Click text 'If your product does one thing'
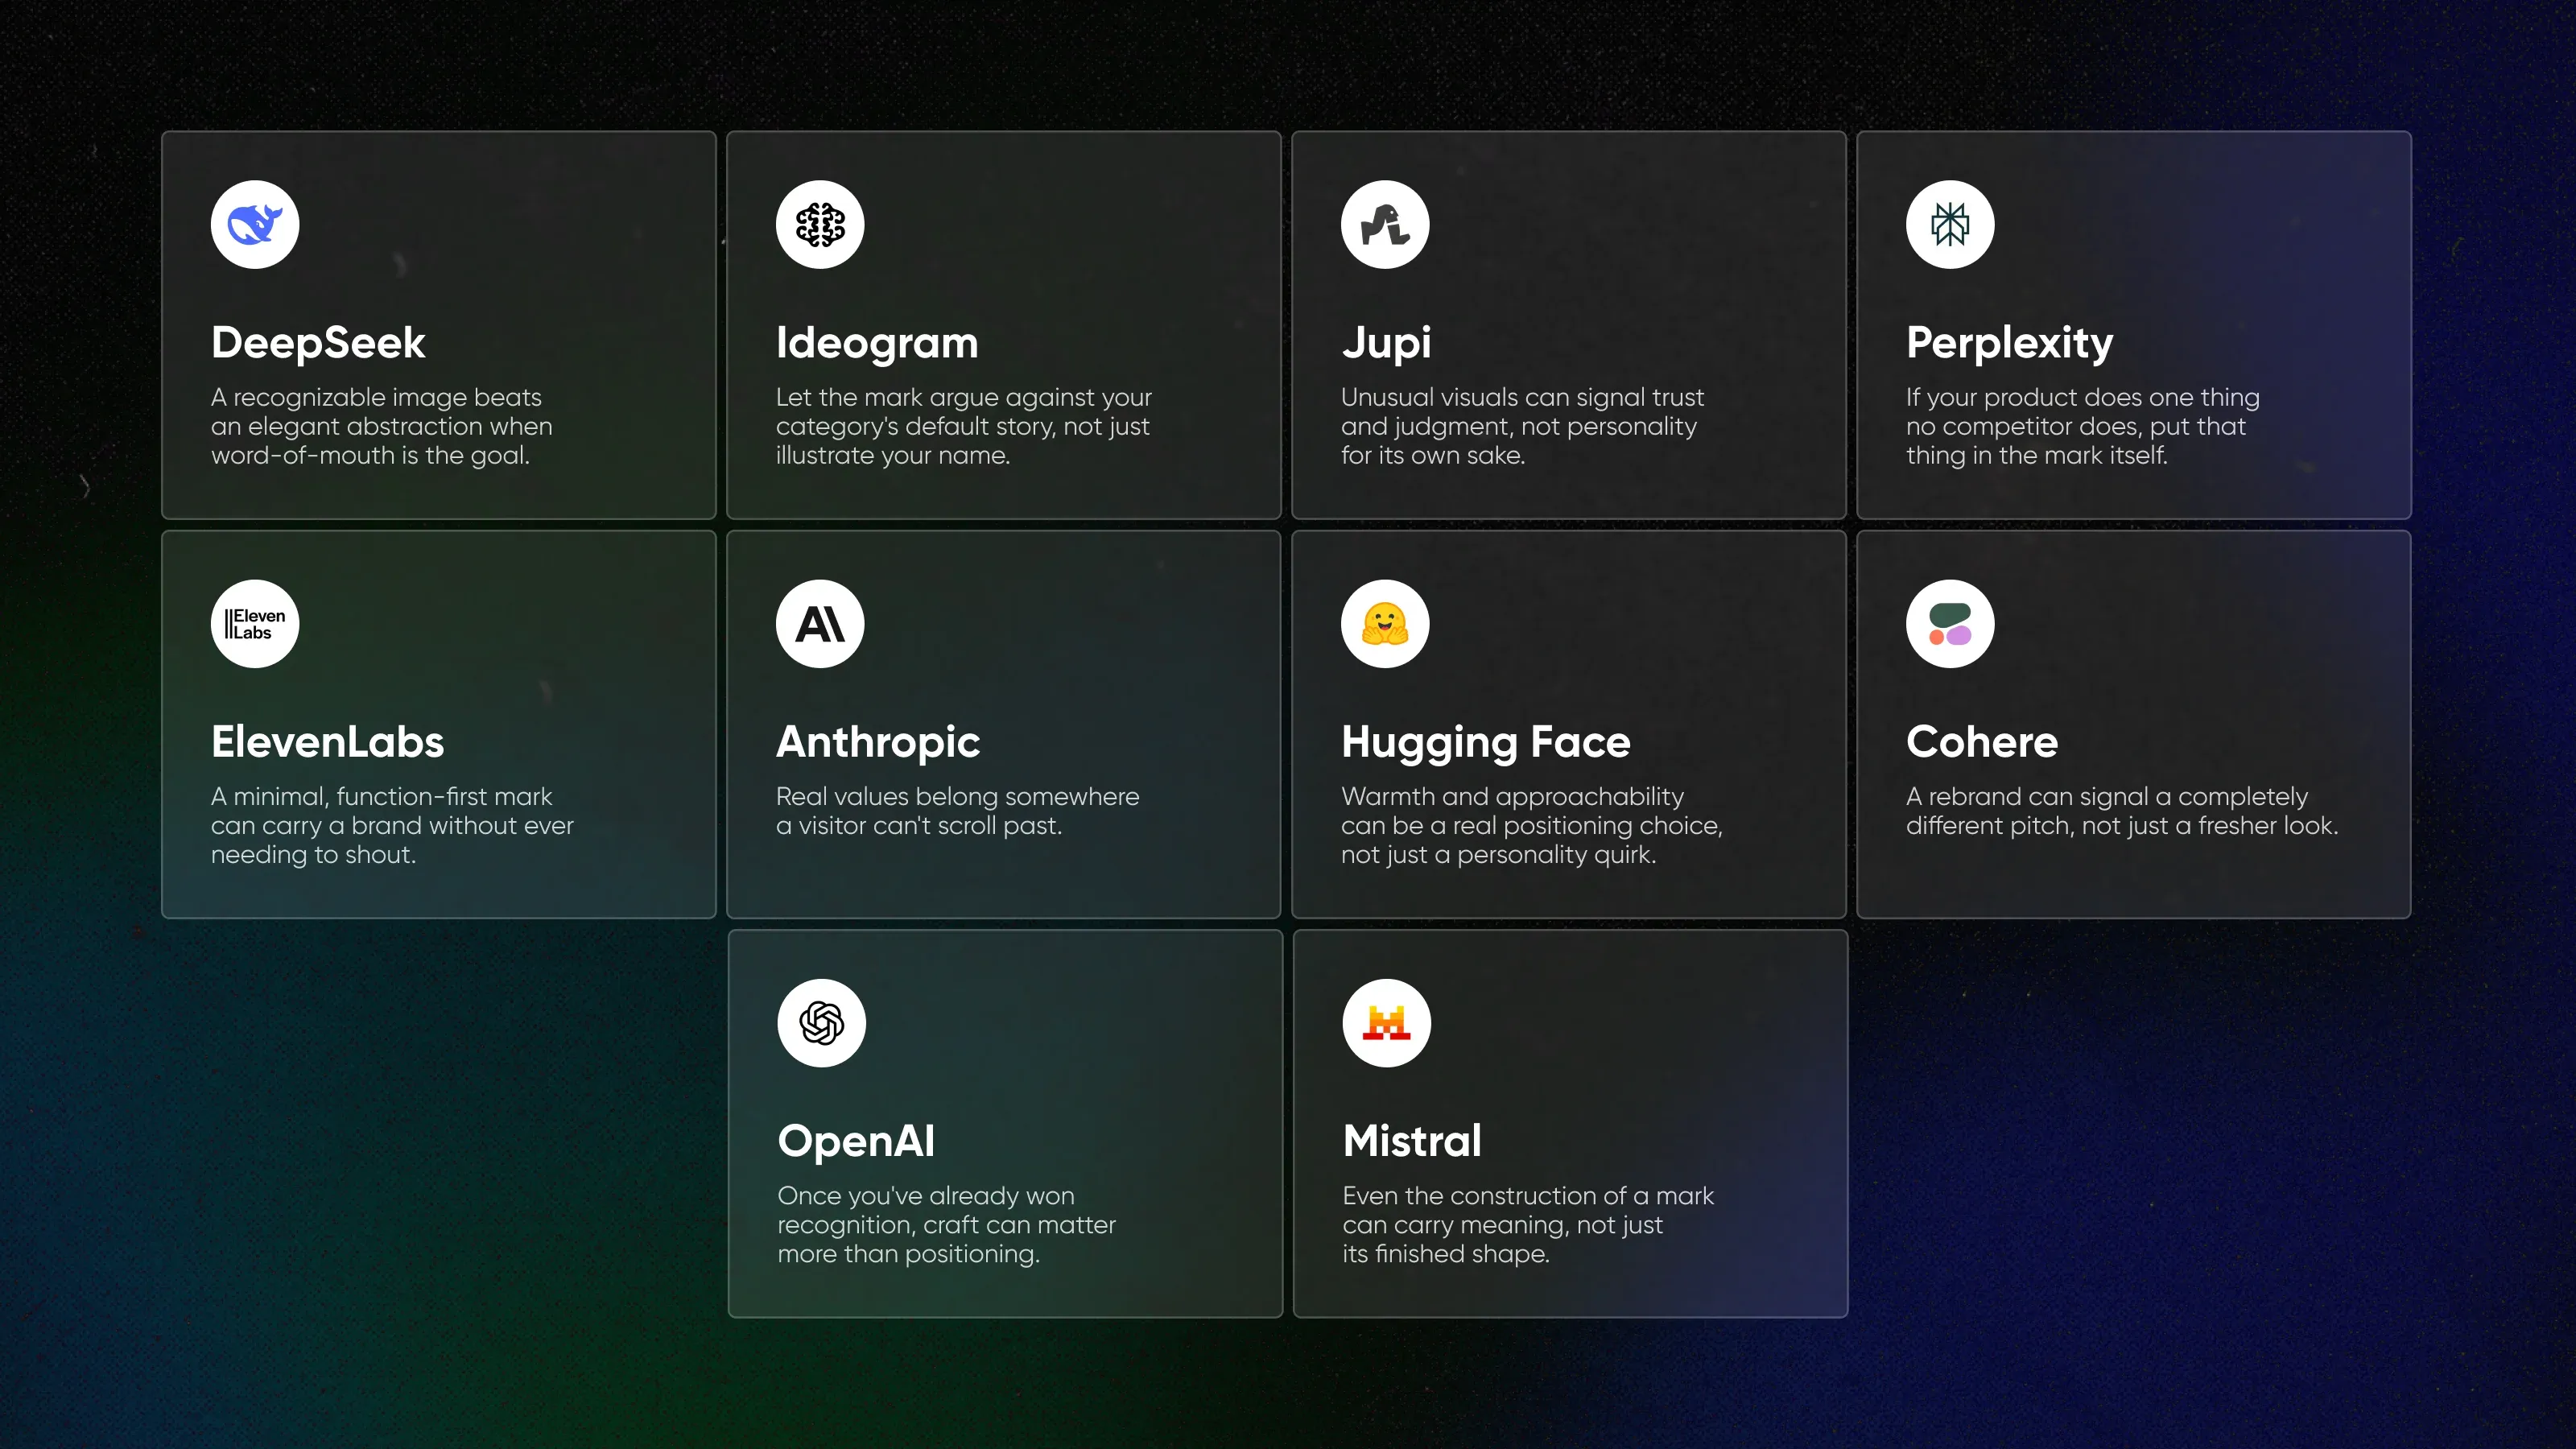 pos(2082,397)
